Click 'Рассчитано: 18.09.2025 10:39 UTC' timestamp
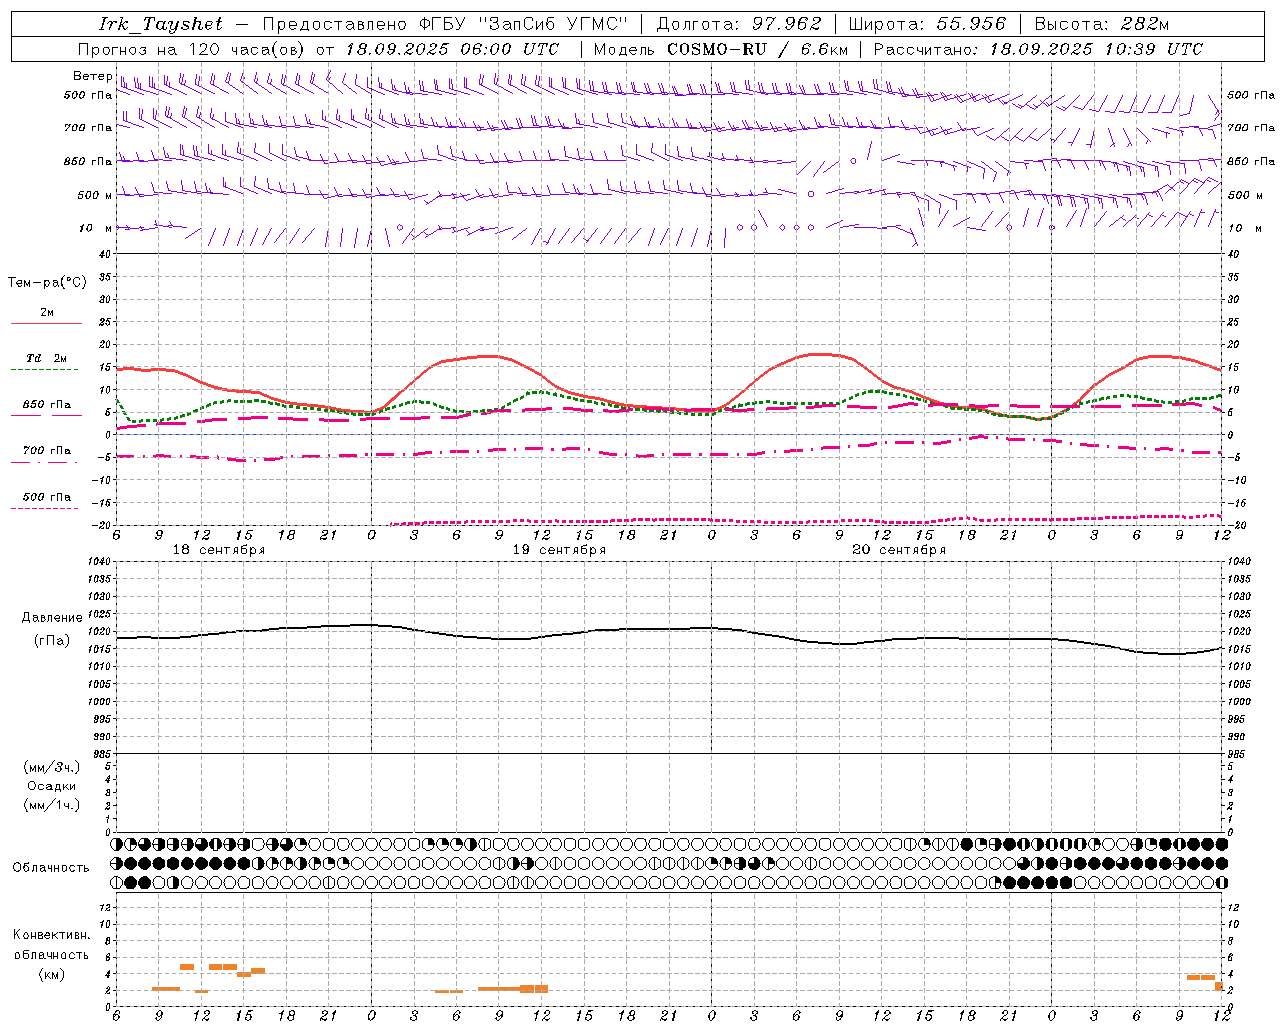The width and height of the screenshot is (1280, 1024). 1038,49
